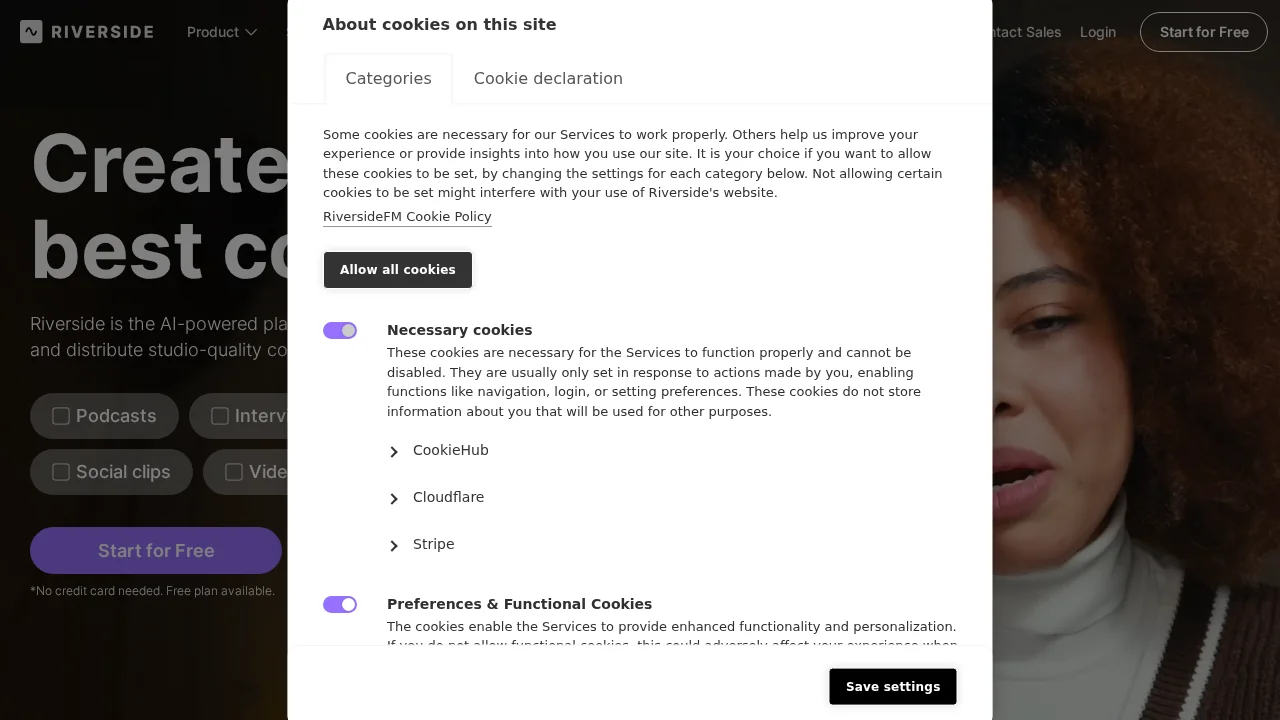Check the Podcasts checkbox
This screenshot has height=720, width=1280.
tap(61, 416)
